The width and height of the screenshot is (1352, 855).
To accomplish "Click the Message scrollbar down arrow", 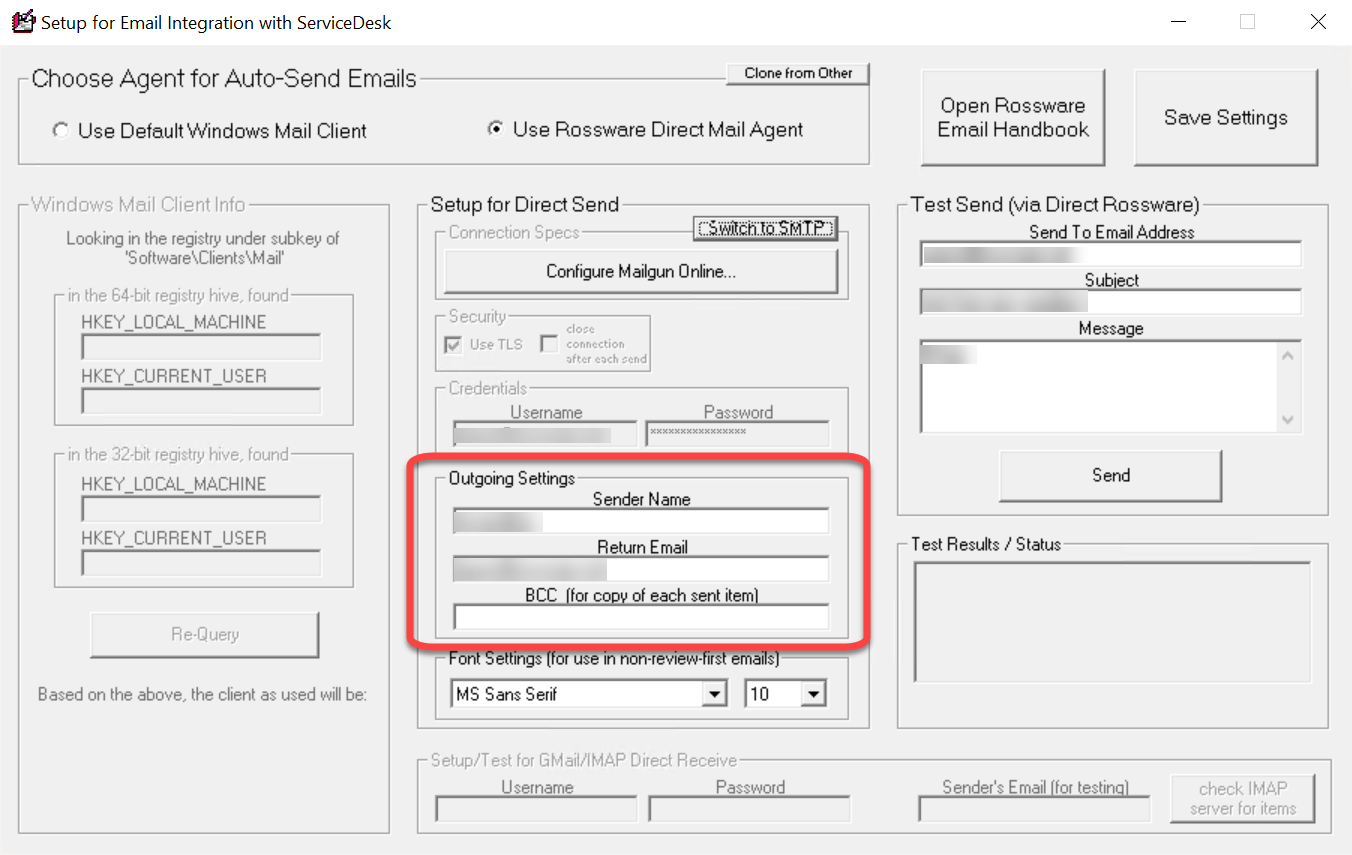I will (x=1288, y=419).
